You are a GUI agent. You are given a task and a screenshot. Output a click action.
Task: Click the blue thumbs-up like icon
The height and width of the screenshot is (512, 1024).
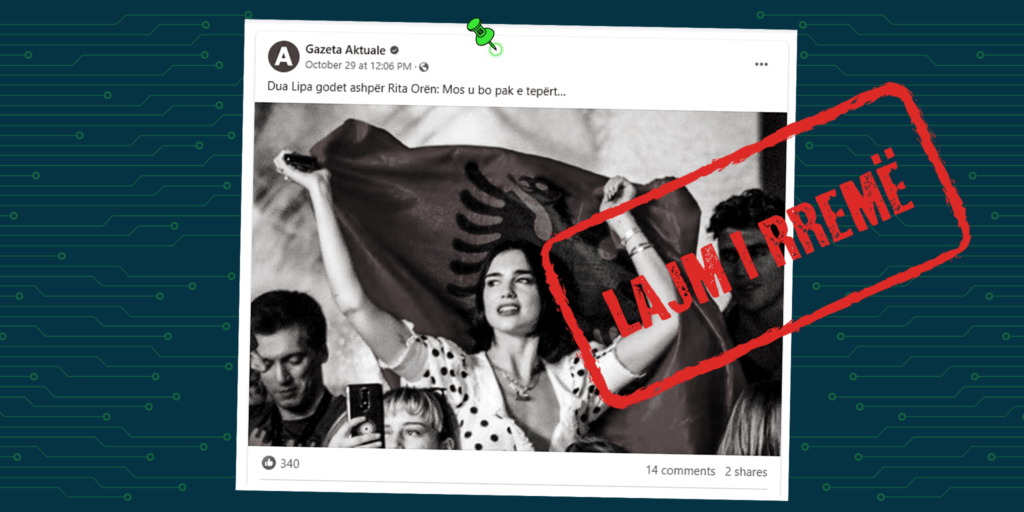click(x=268, y=463)
